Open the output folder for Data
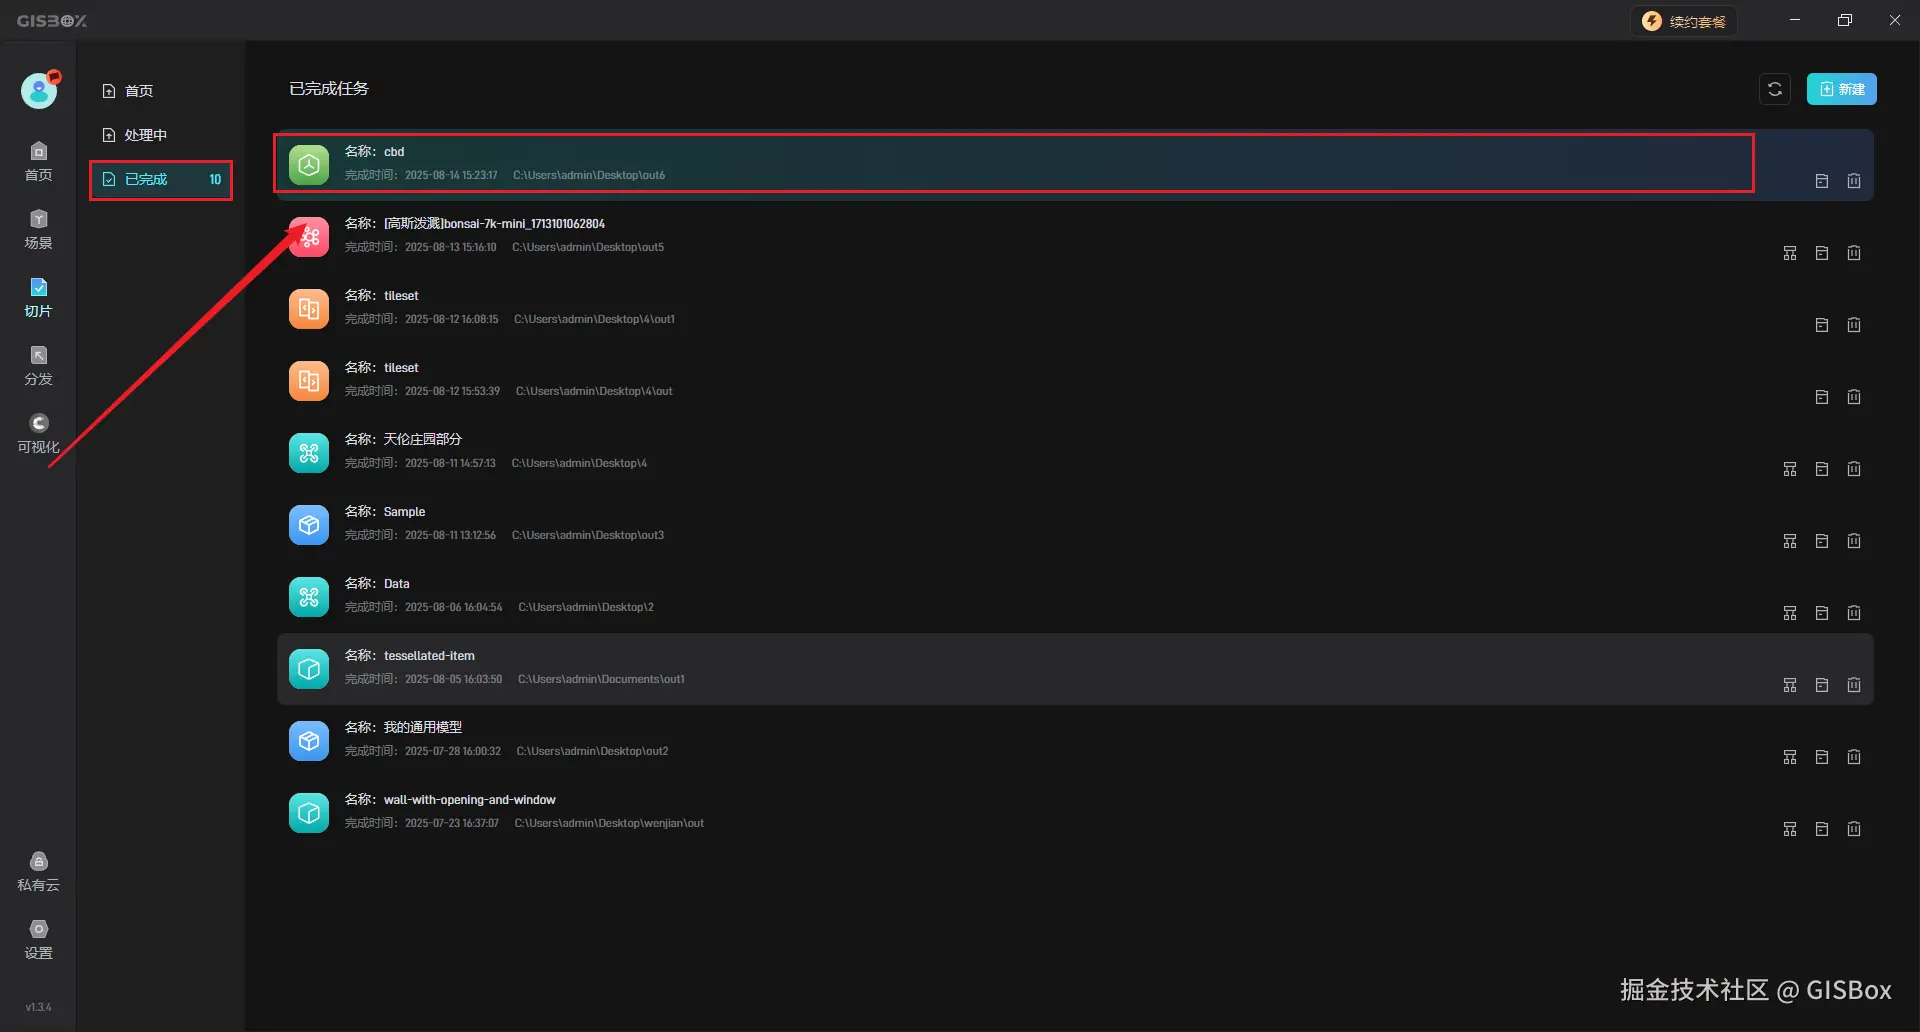The width and height of the screenshot is (1920, 1032). [1822, 613]
